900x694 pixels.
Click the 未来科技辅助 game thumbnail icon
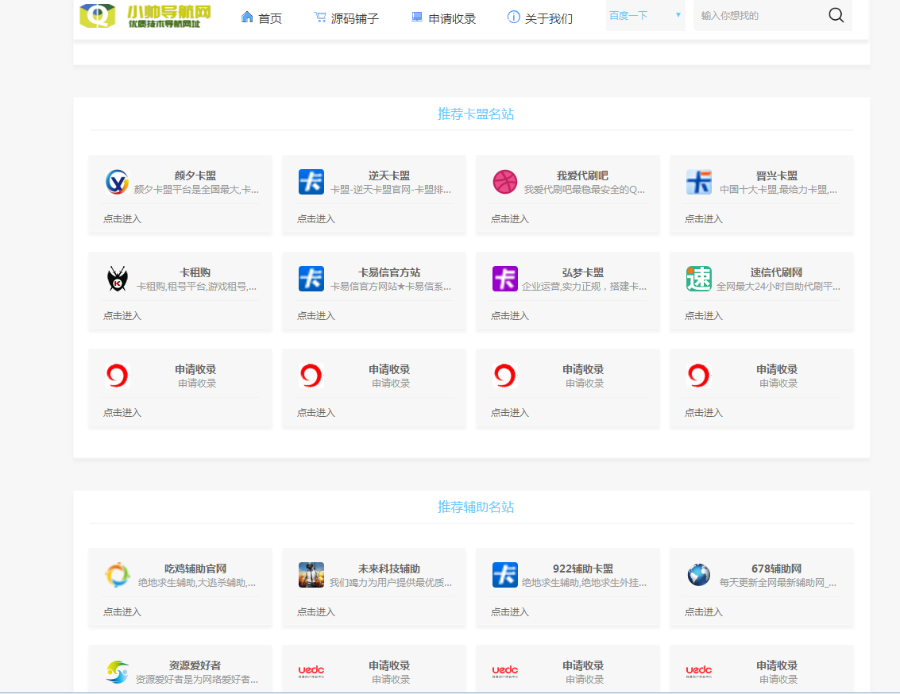tap(311, 575)
